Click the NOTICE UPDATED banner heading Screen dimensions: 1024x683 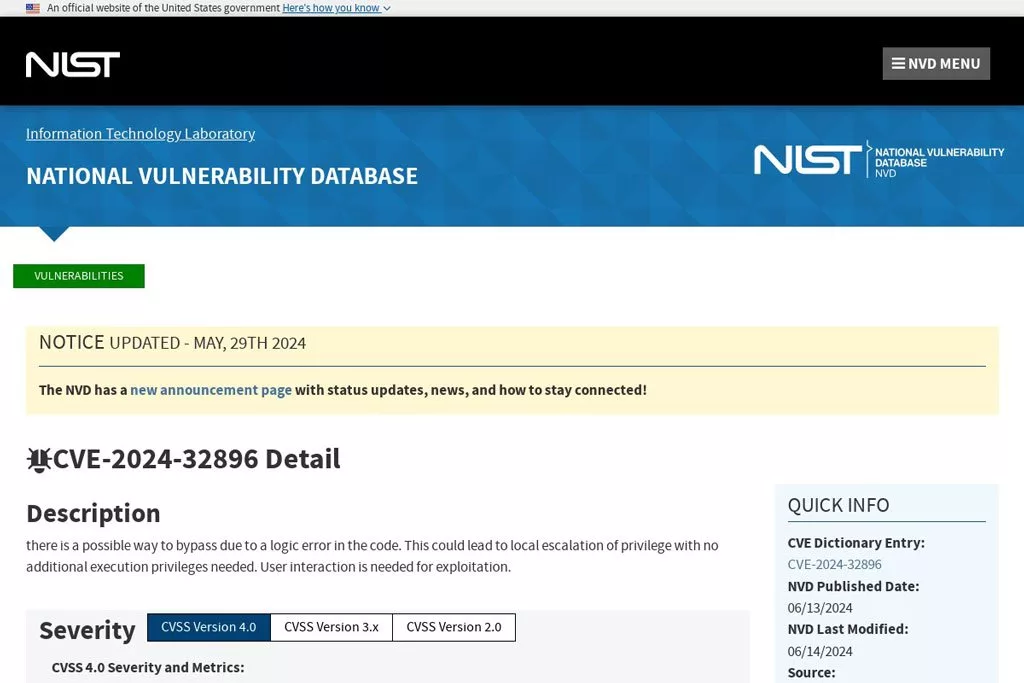point(172,343)
